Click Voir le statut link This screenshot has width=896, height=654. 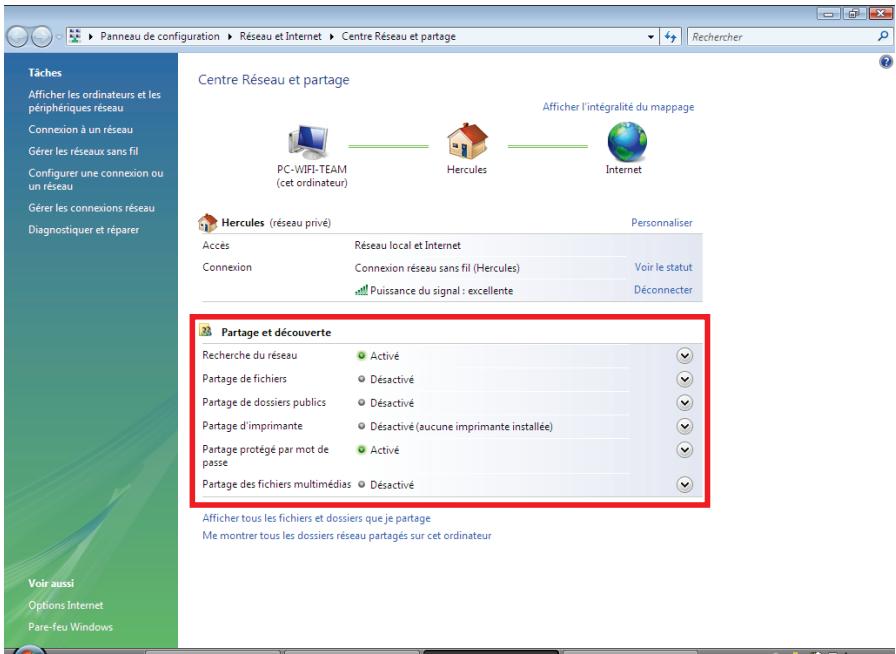click(663, 267)
